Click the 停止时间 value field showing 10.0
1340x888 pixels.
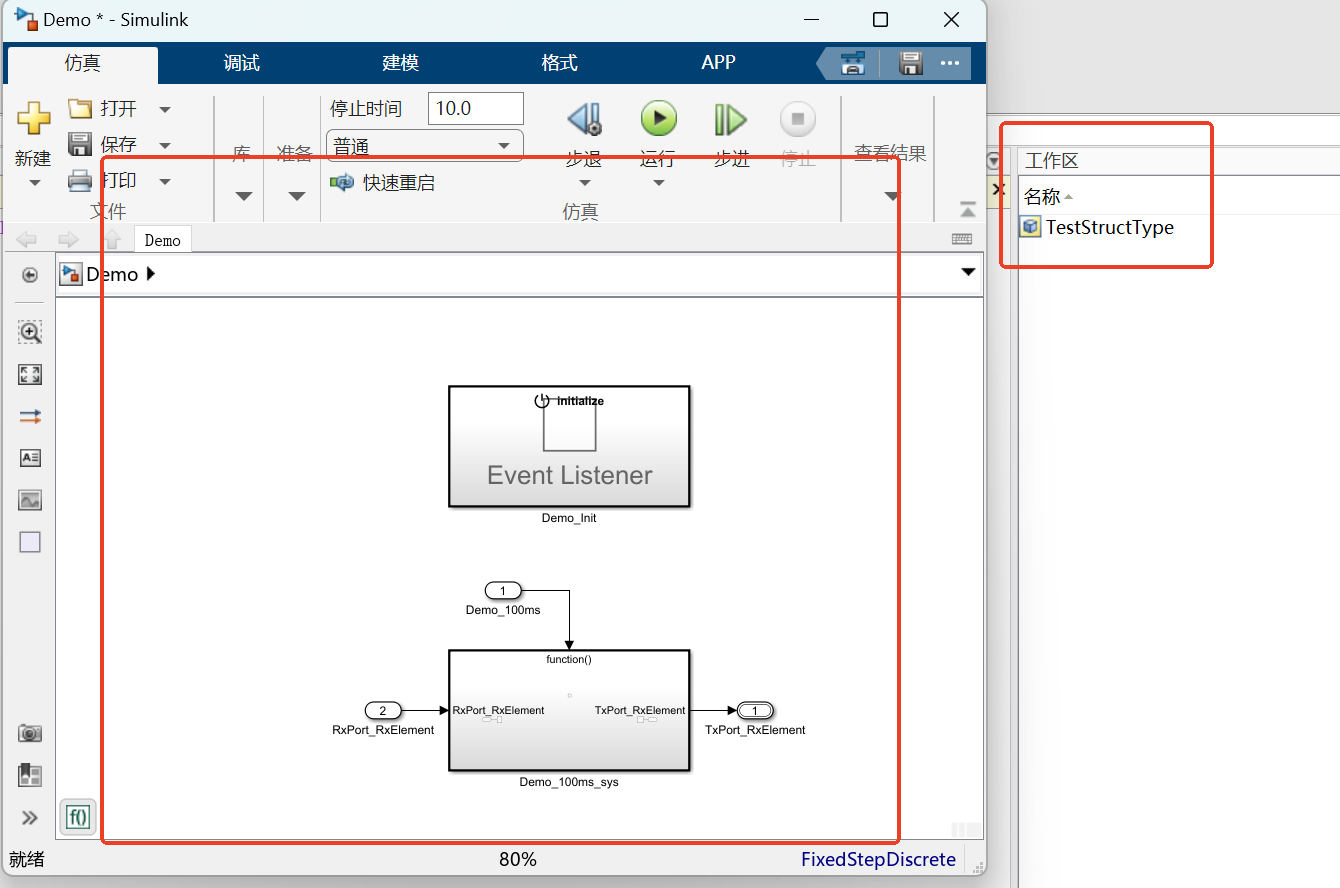[x=475, y=108]
